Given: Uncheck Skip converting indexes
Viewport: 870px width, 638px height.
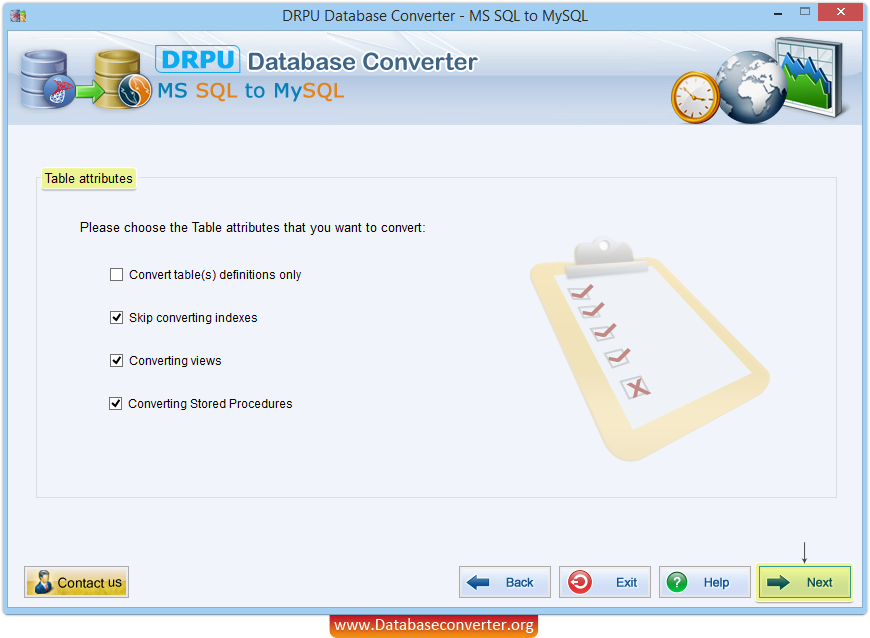Looking at the screenshot, I should (x=117, y=317).
